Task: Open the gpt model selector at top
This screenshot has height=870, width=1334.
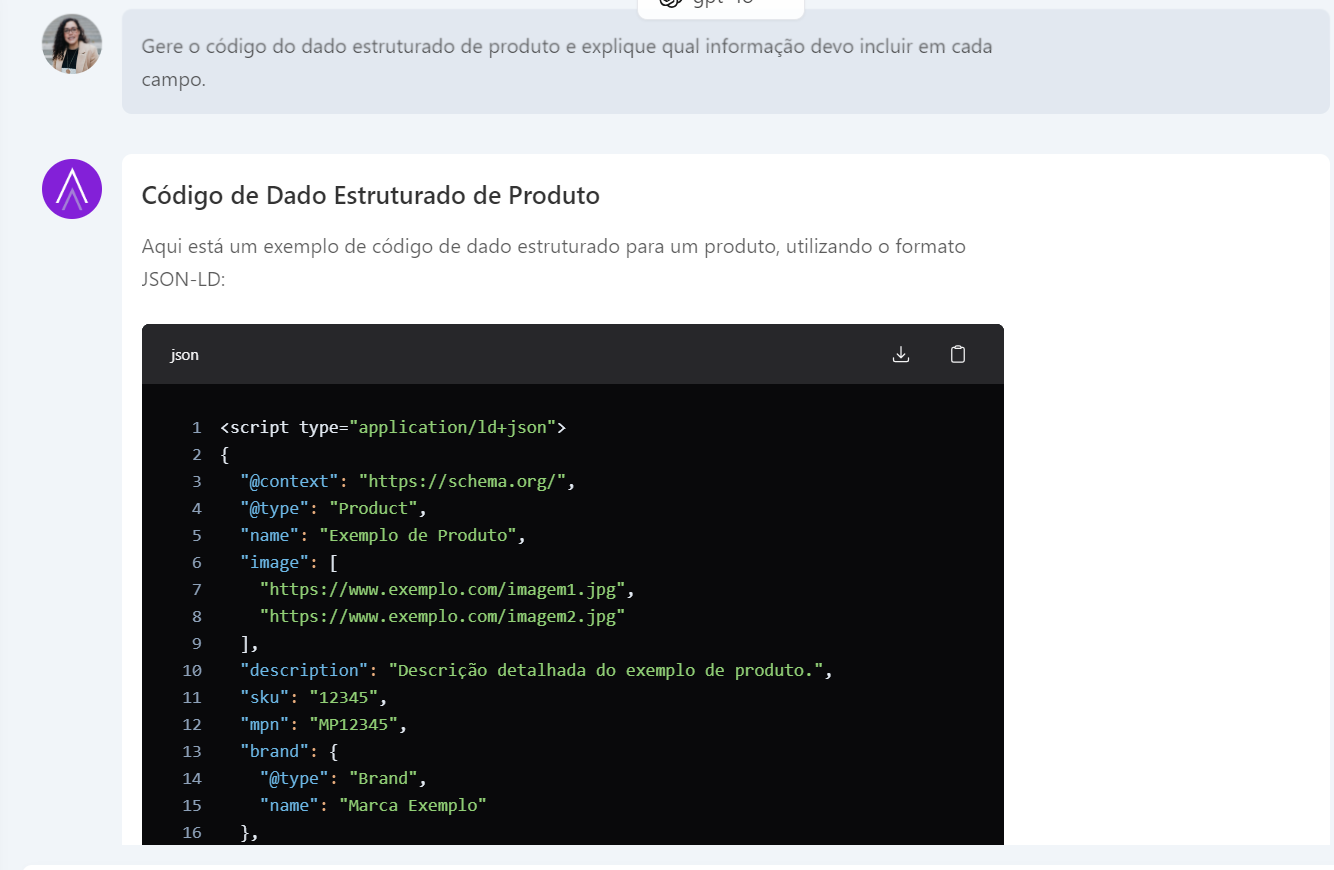Action: tap(720, 4)
